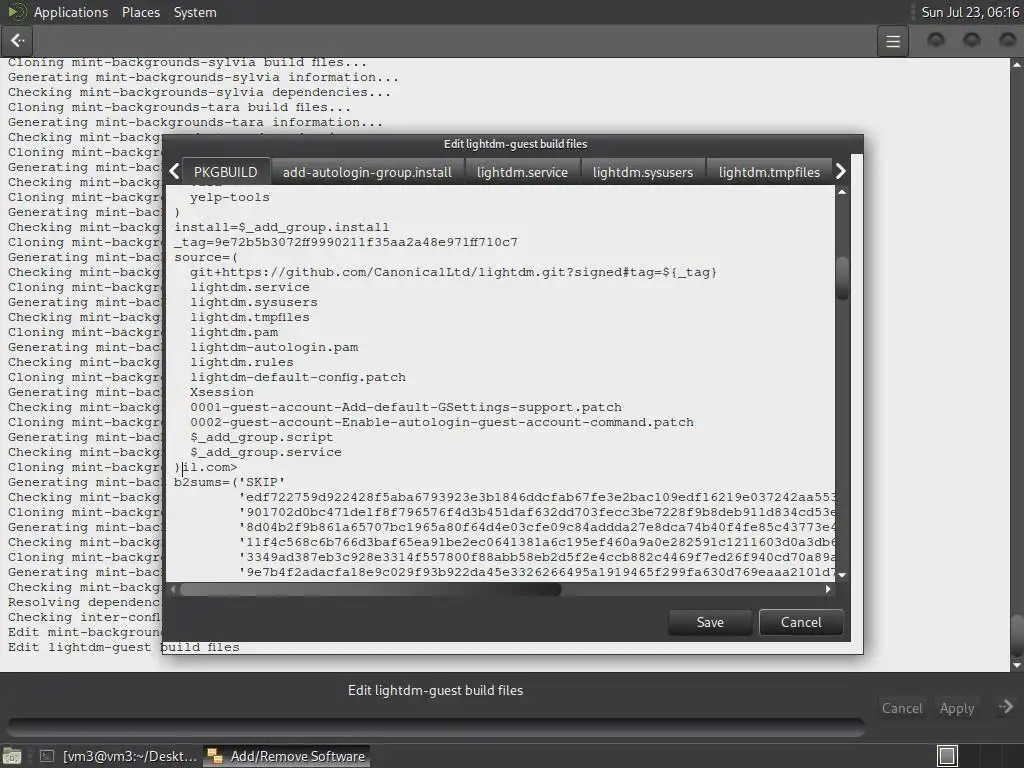Open the lightdm.service tab

click(x=522, y=172)
